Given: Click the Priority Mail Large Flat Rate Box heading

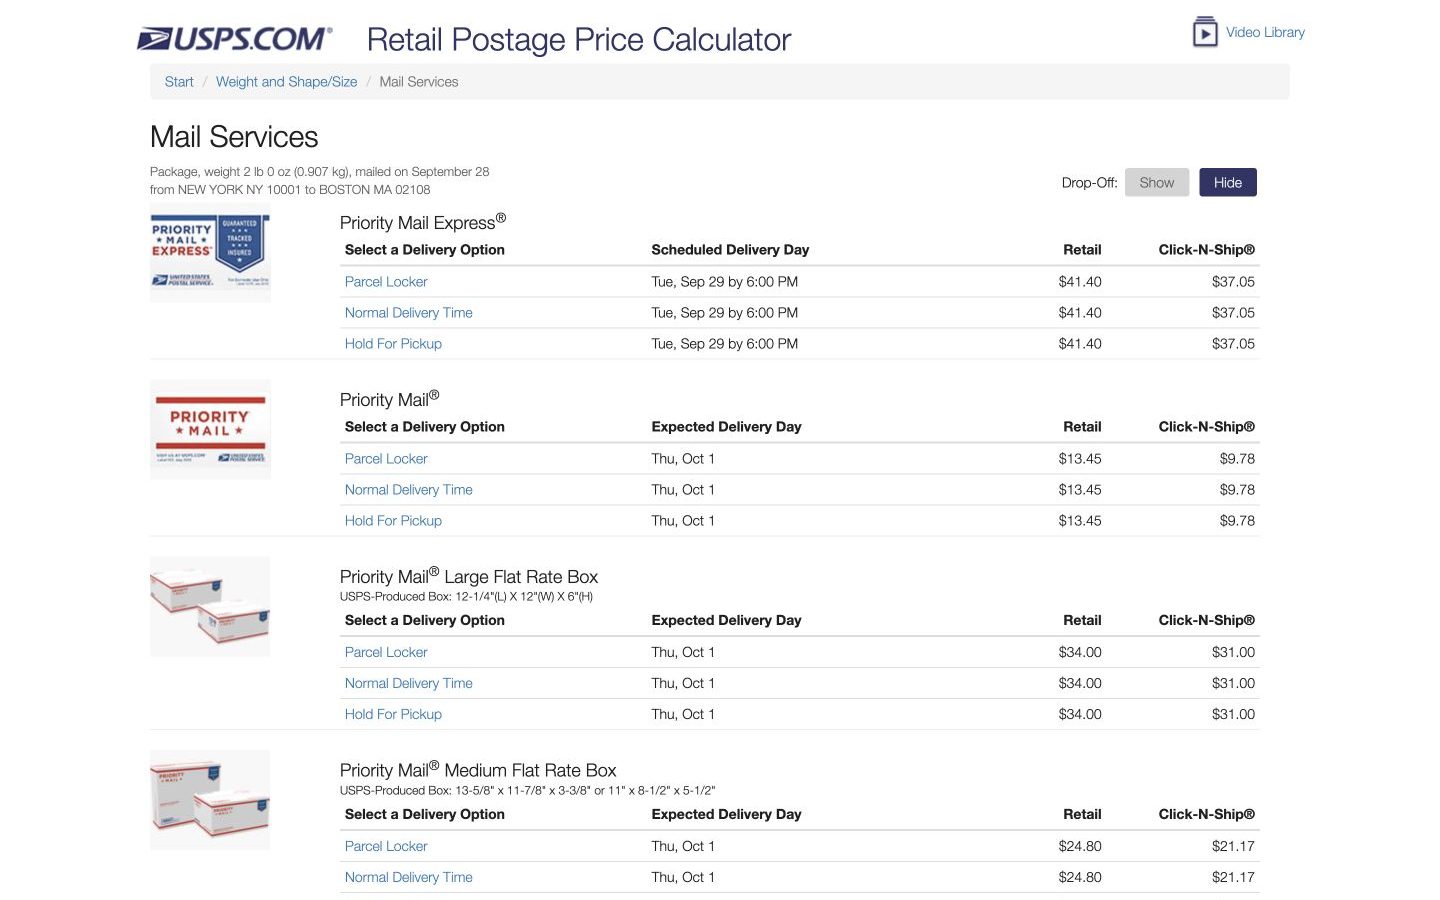Looking at the screenshot, I should pyautogui.click(x=469, y=576).
